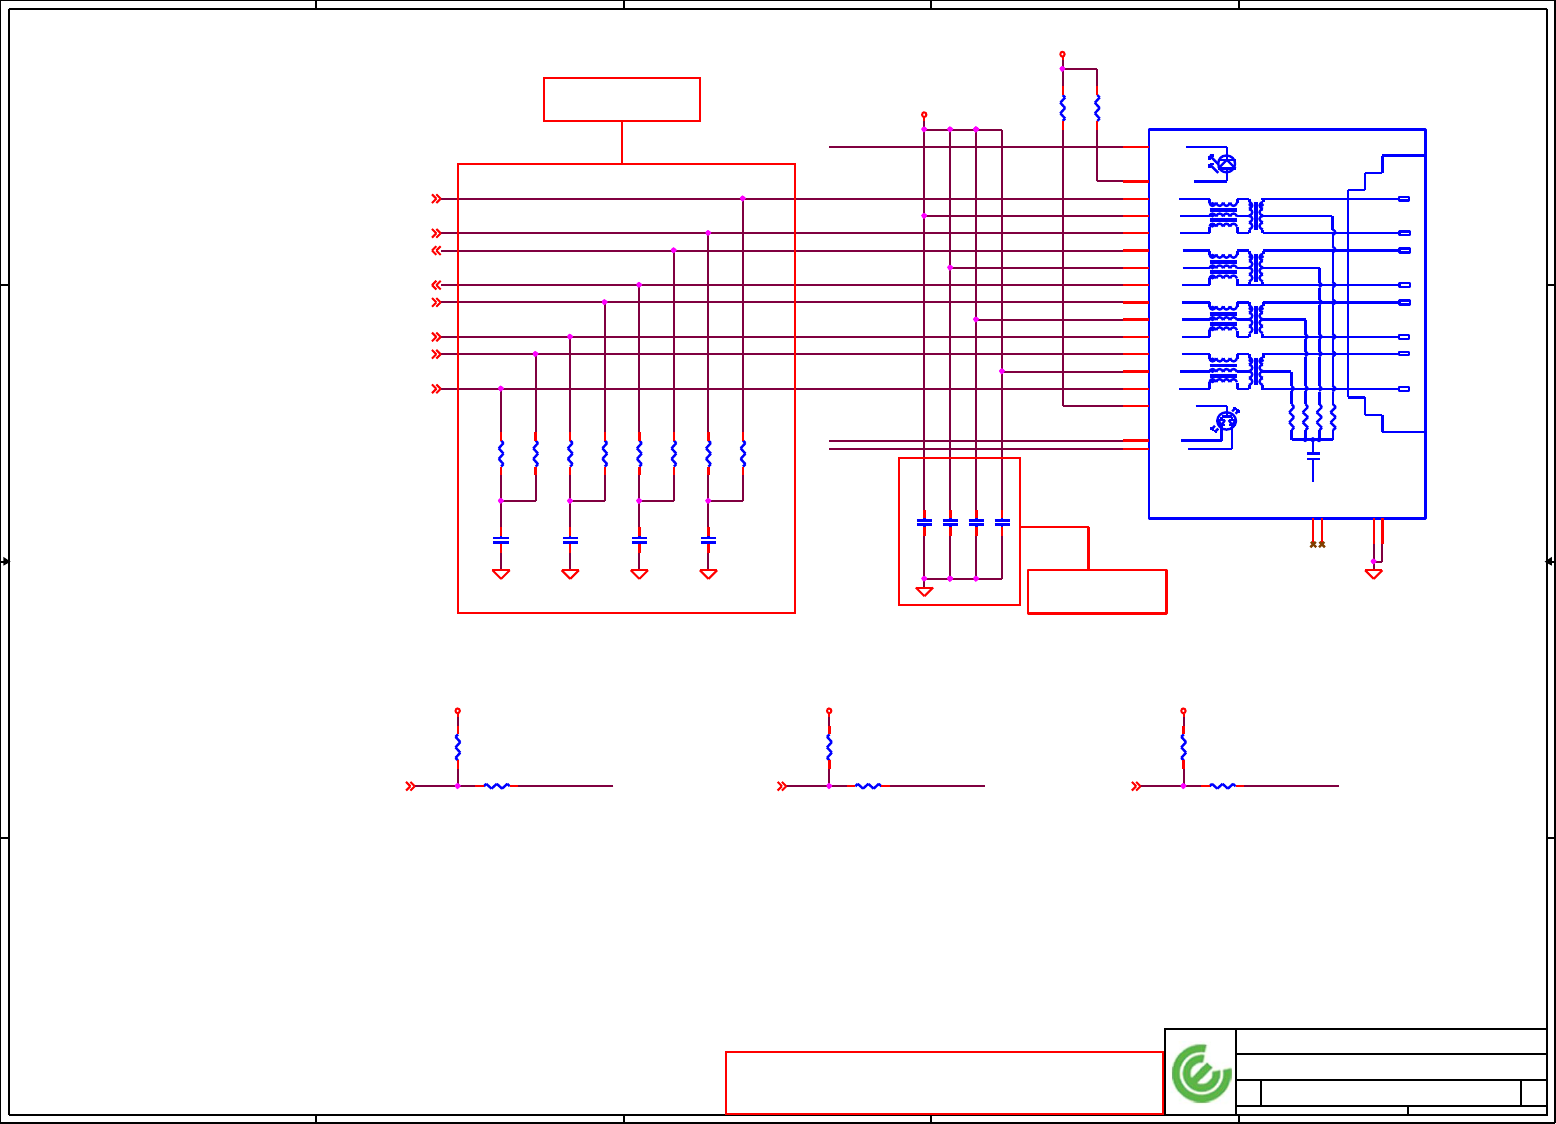The height and width of the screenshot is (1124, 1556).
Task: Click the port arrow of the rightmost bottom circuit
Action: (x=1136, y=786)
